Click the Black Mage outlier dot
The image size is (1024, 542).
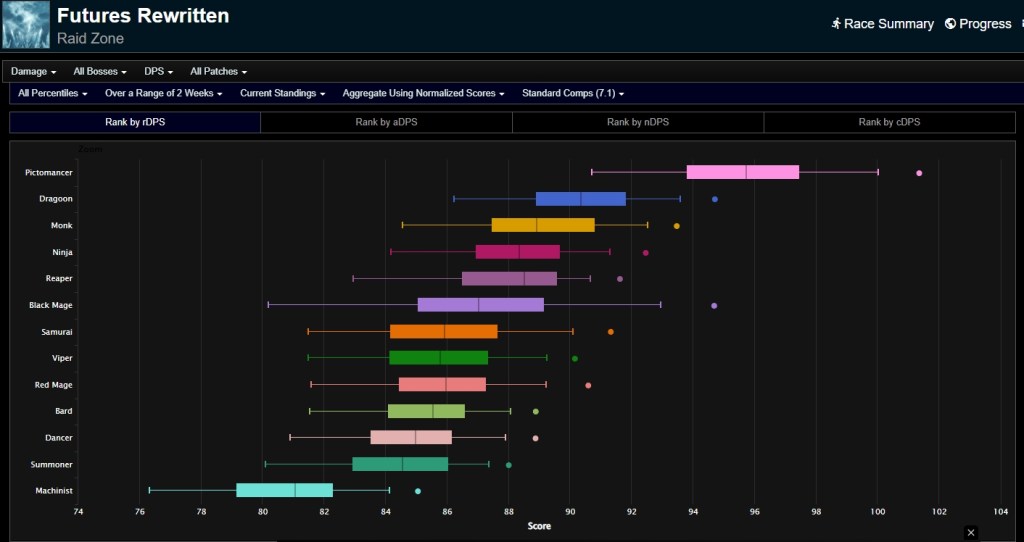pyautogui.click(x=713, y=305)
